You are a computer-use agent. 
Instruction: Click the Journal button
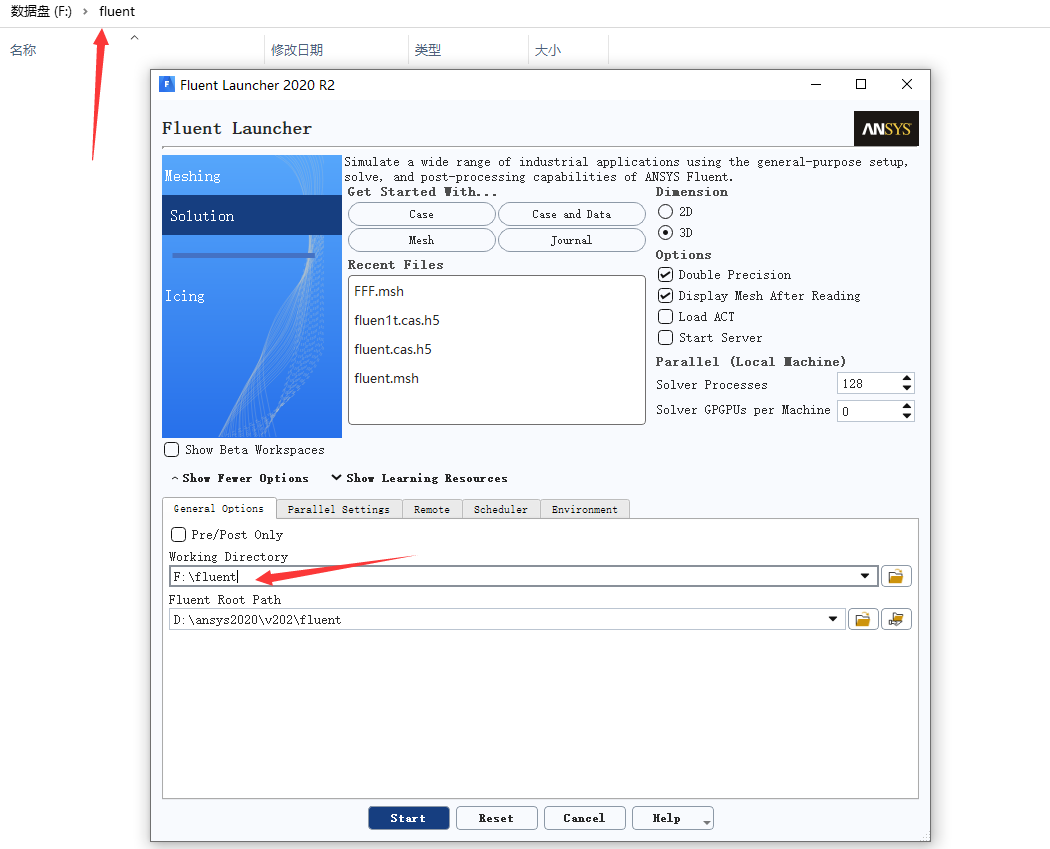[572, 240]
